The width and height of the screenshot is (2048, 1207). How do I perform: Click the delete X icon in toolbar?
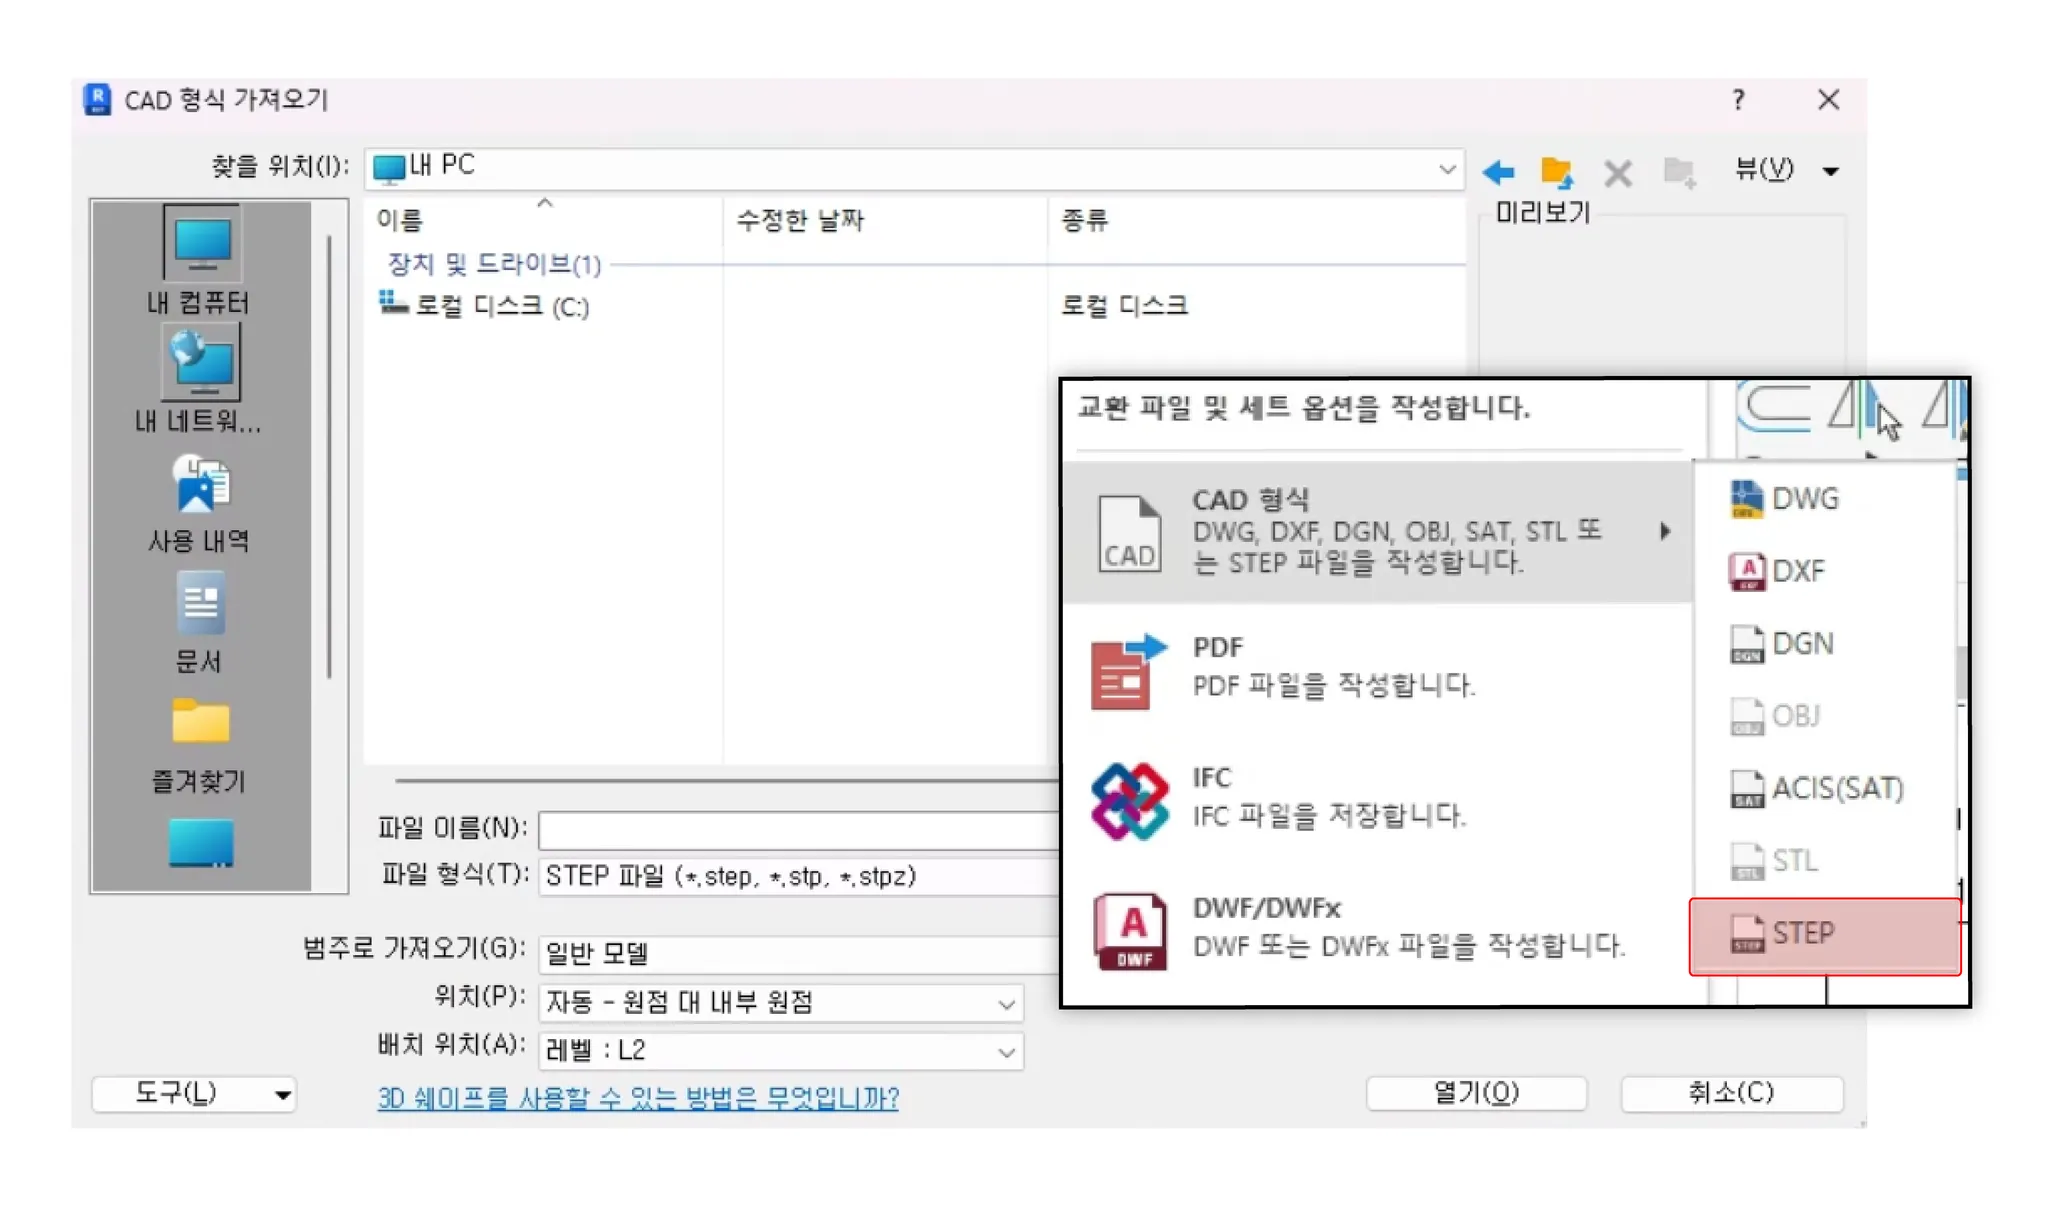1617,173
